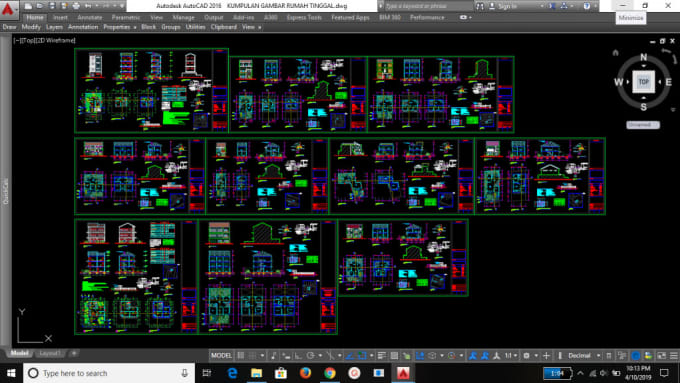Toggle Polar Tracking in status bar
Screen dimensions: 680x383
tap(310, 356)
